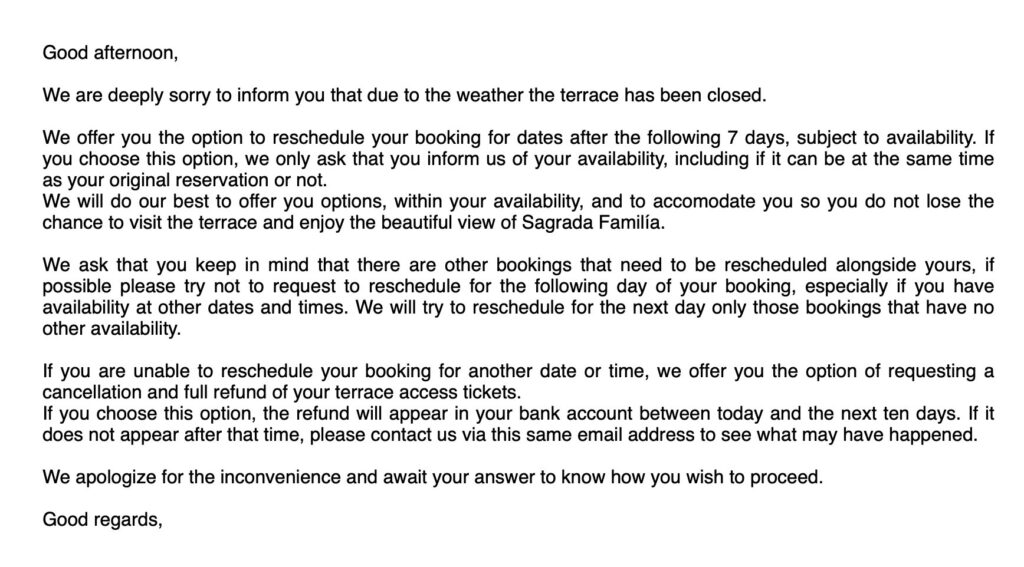Click the line starting "other availability."
The width and height of the screenshot is (1024, 567).
(x=112, y=329)
